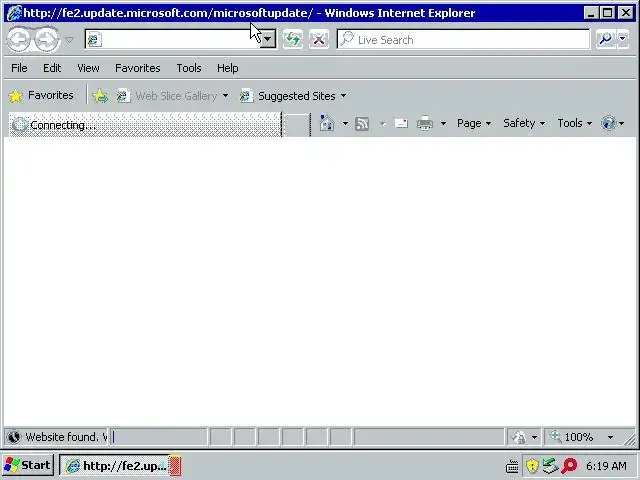Click the security shield tray icon
The image size is (640, 480).
[532, 466]
